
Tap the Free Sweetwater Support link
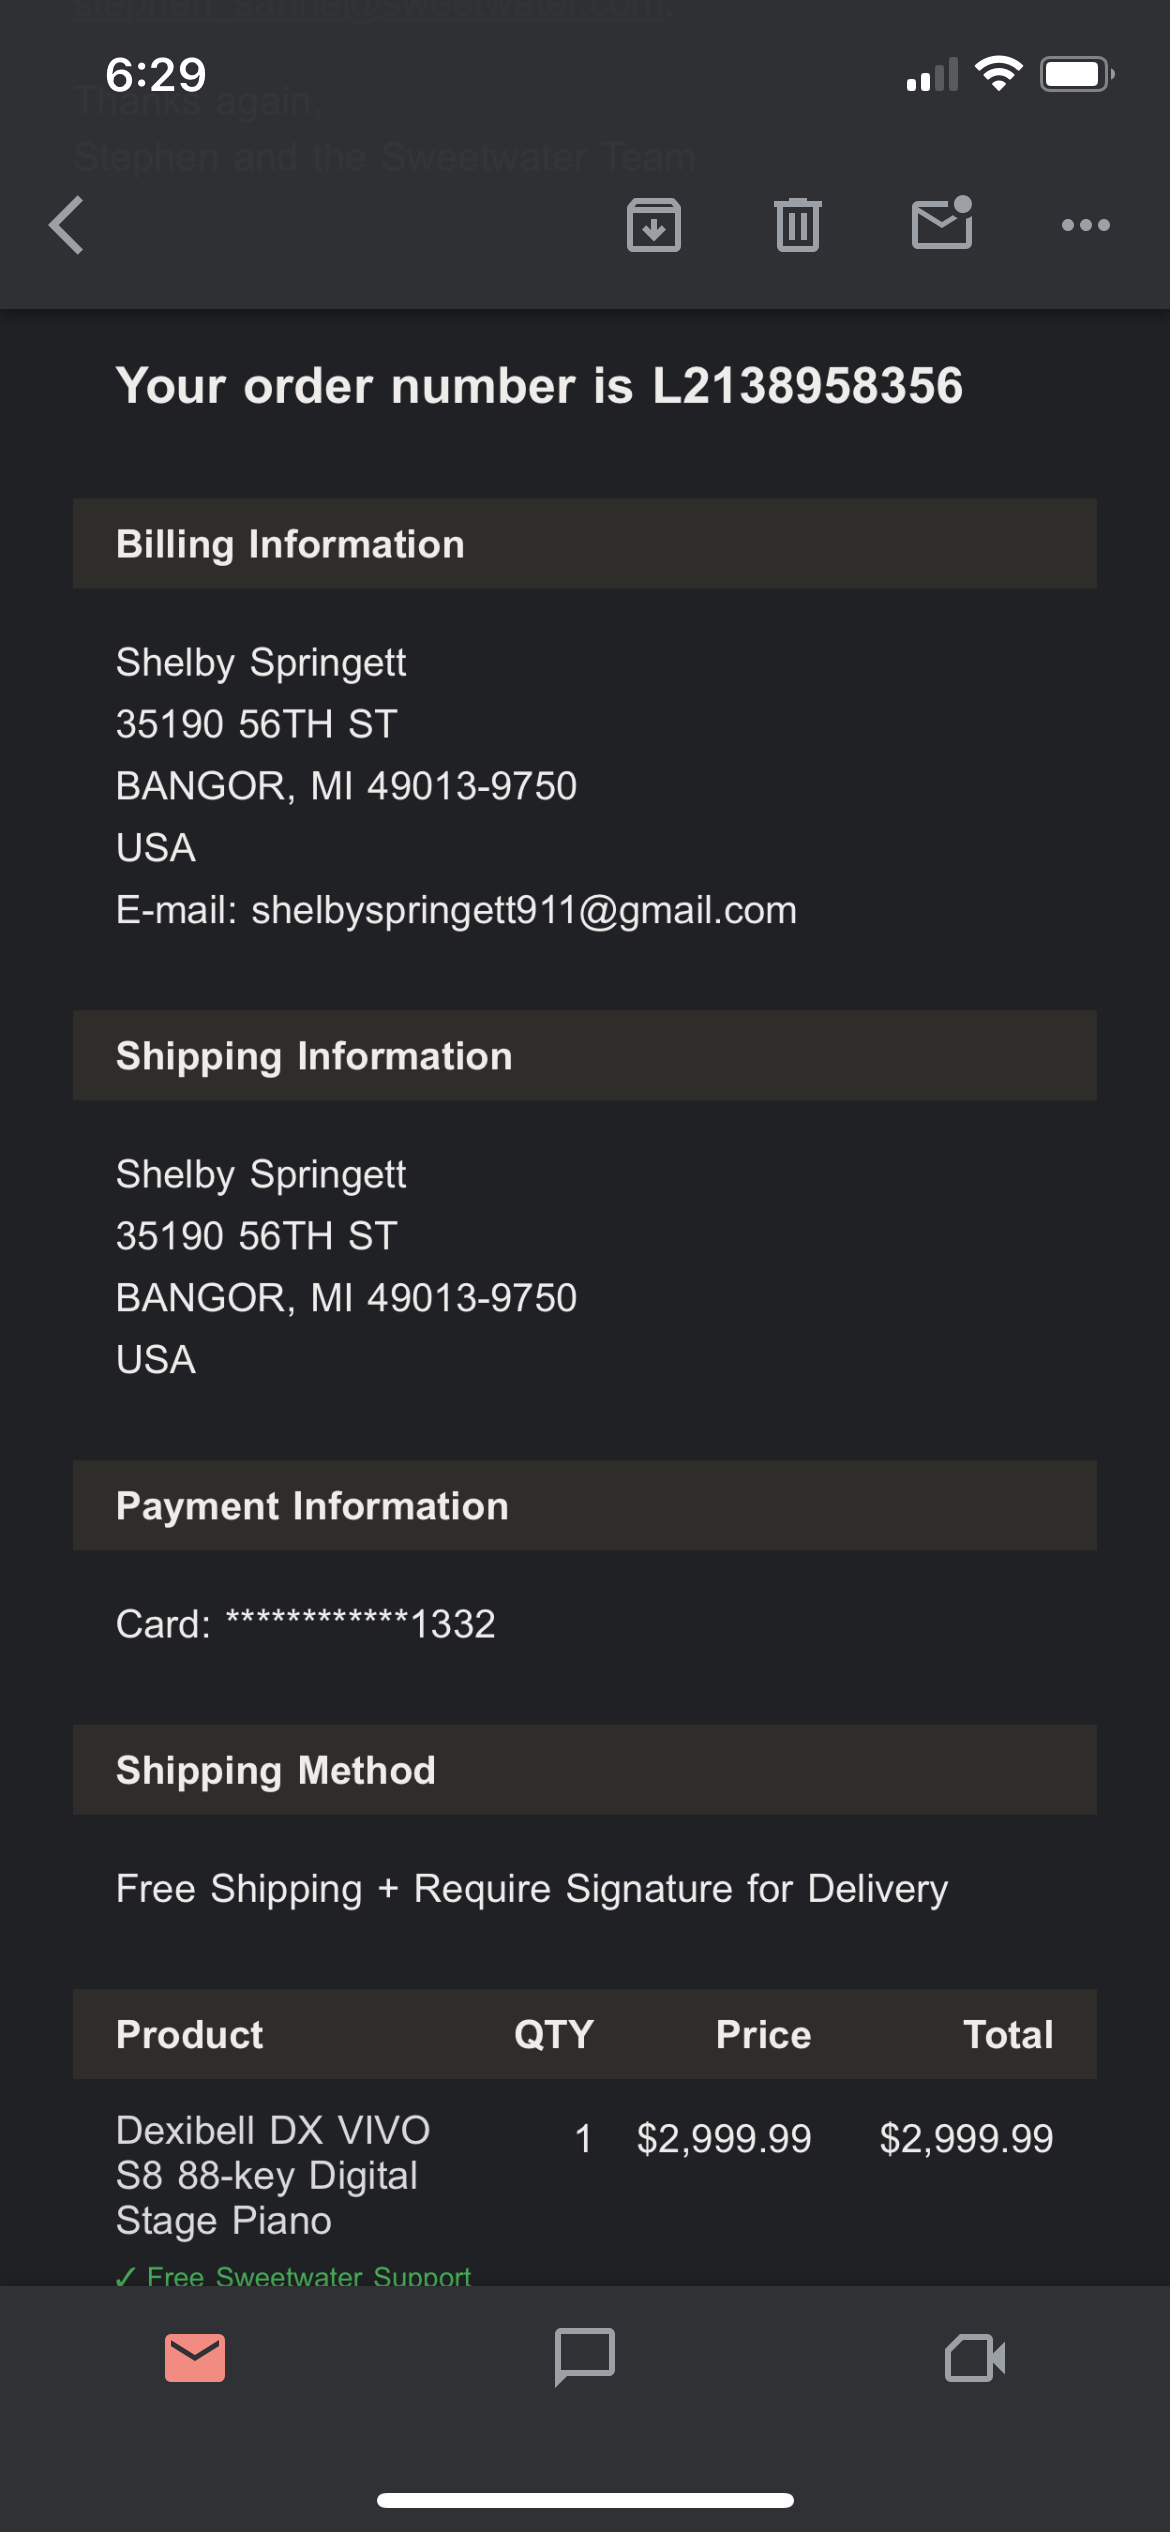308,2275
